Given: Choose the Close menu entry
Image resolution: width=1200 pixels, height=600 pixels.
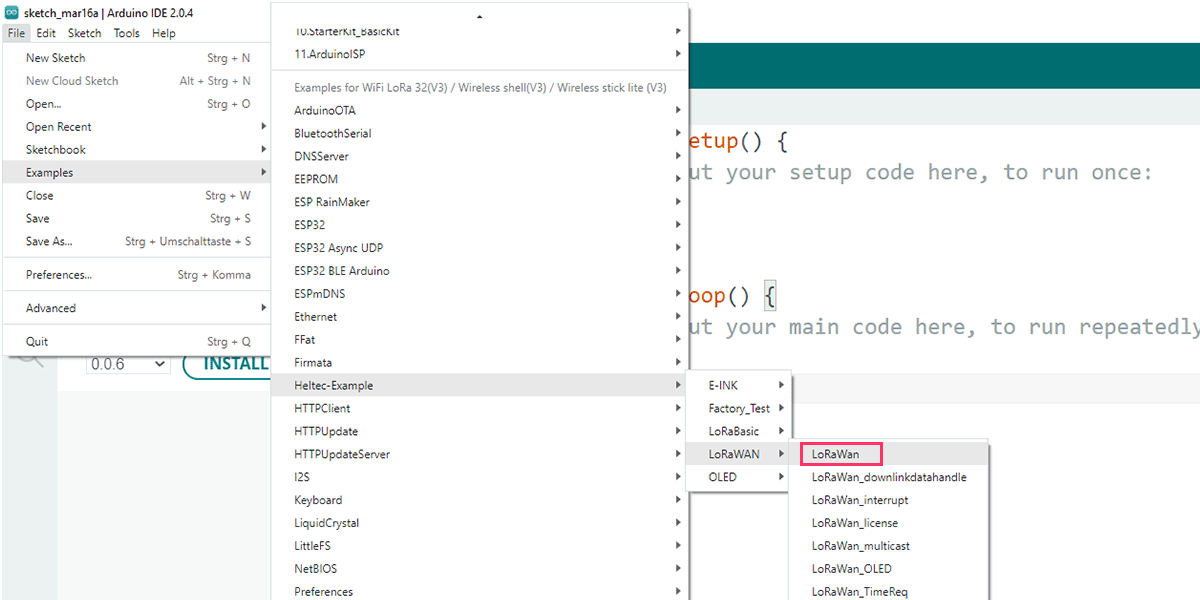Looking at the screenshot, I should tap(136, 196).
